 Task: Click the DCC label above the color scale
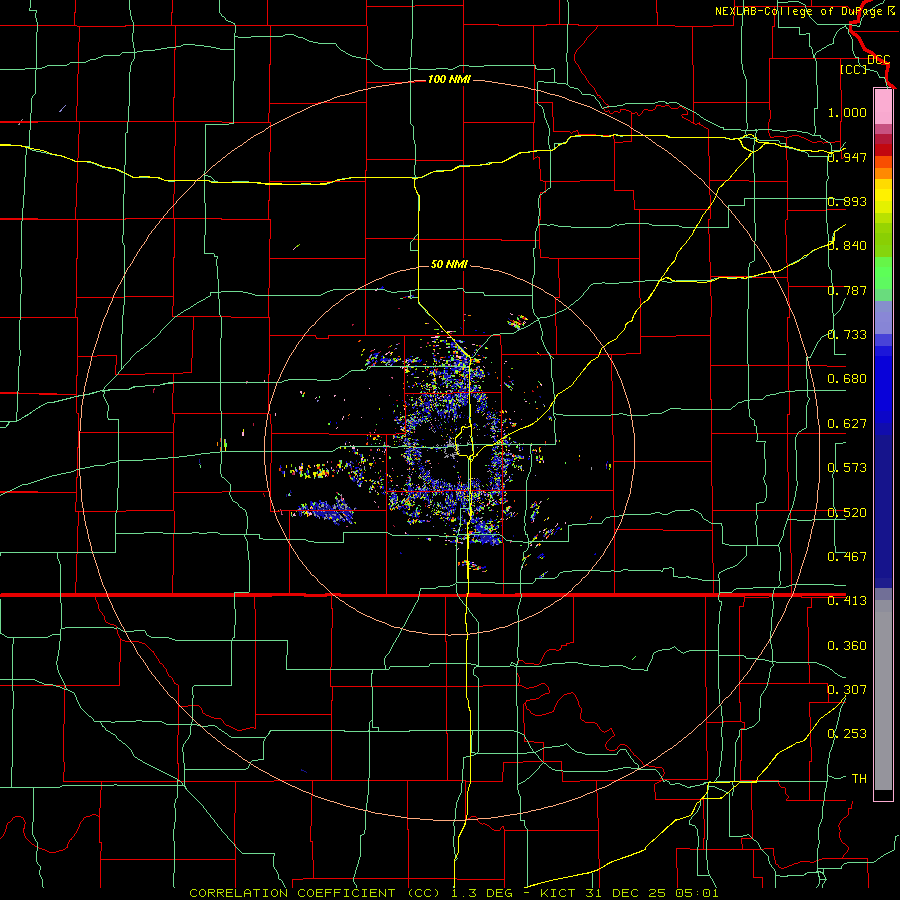click(879, 59)
